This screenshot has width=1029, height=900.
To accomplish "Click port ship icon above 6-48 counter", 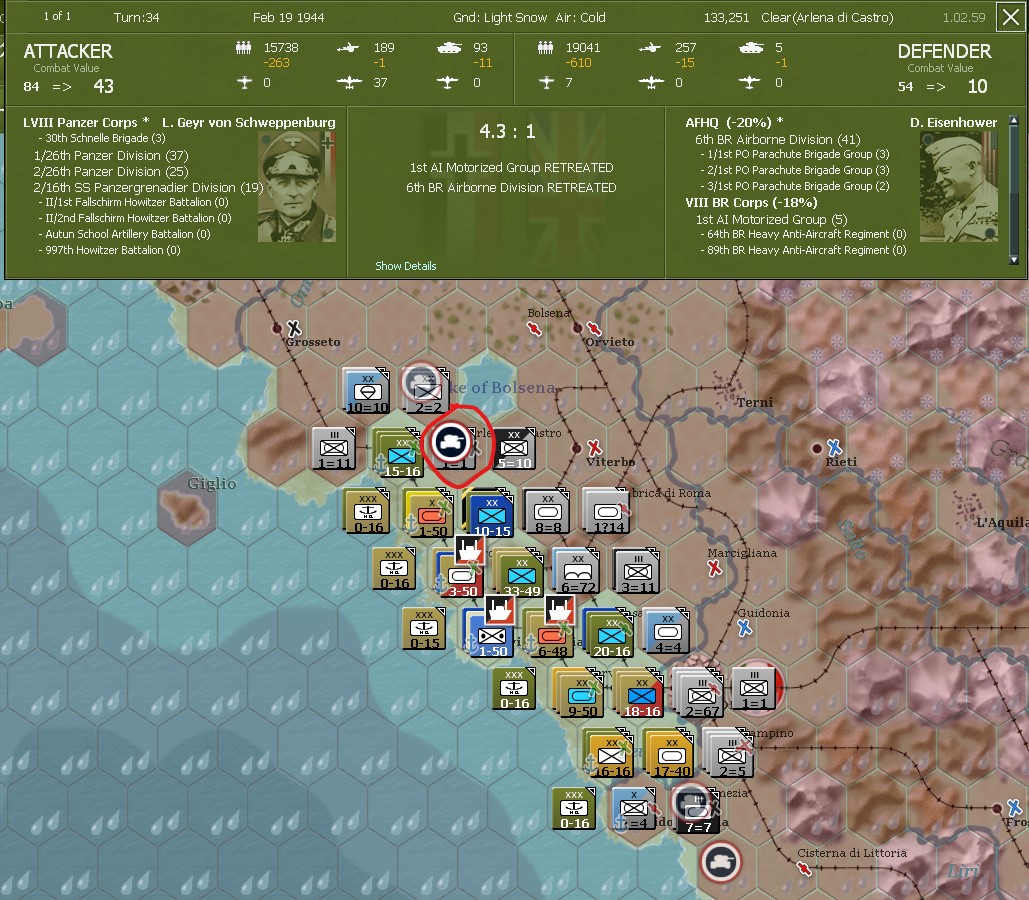I will pyautogui.click(x=559, y=609).
